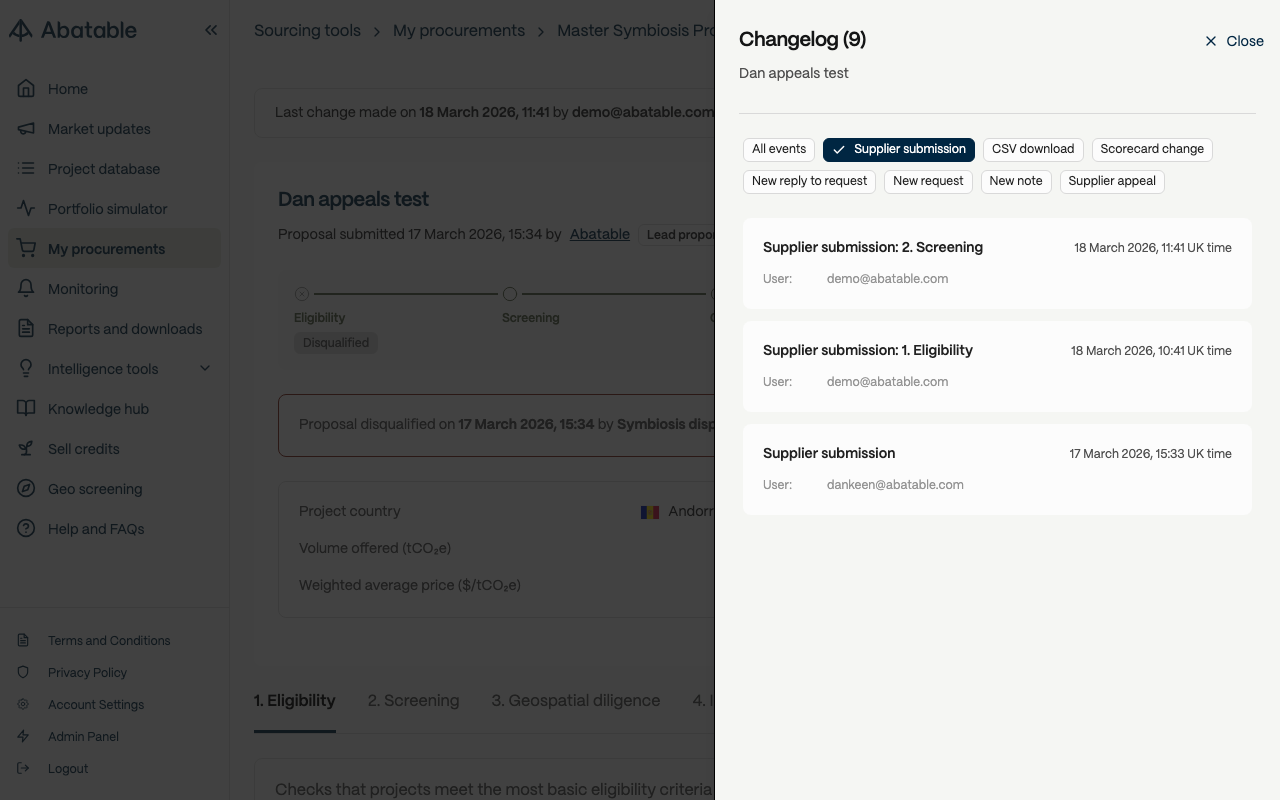Click the Knowledge hub book icon
1280x800 pixels.
(x=27, y=409)
